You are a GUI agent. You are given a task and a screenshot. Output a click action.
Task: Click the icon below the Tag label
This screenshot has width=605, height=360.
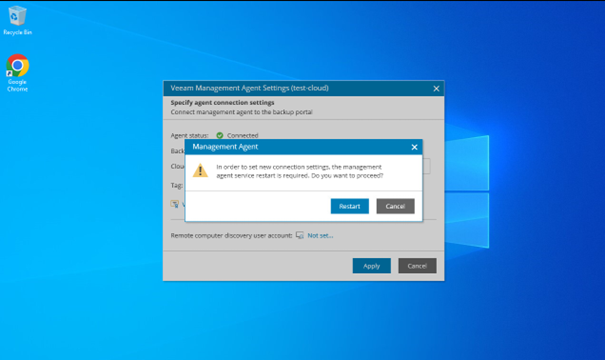[x=175, y=204]
